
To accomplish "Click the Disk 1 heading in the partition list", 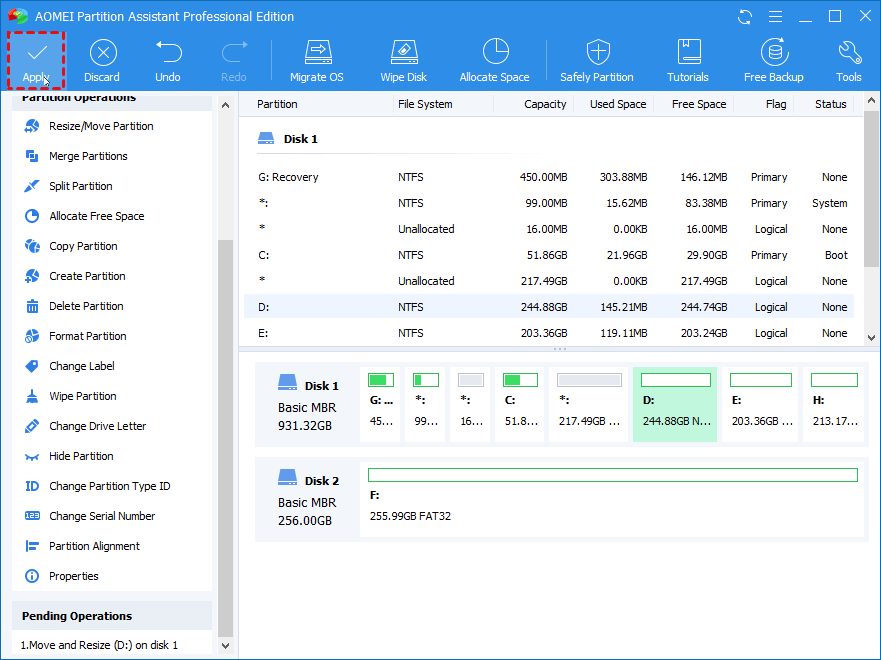I will [x=301, y=139].
